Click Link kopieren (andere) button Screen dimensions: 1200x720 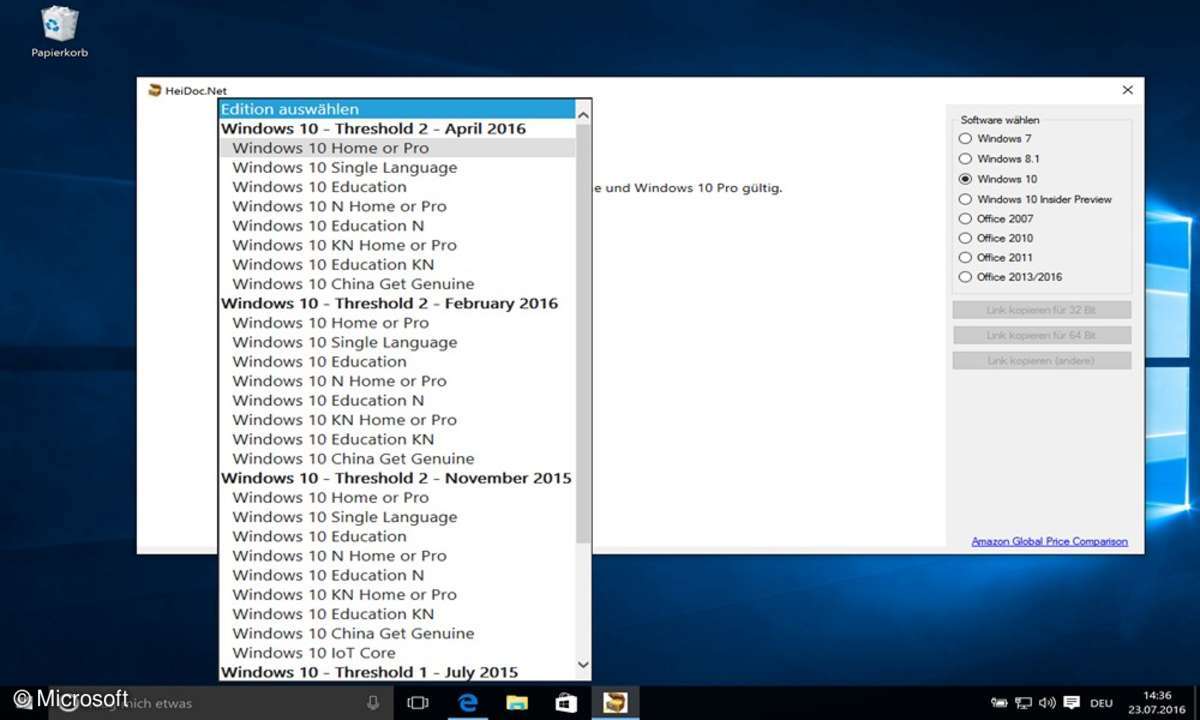click(x=1041, y=360)
